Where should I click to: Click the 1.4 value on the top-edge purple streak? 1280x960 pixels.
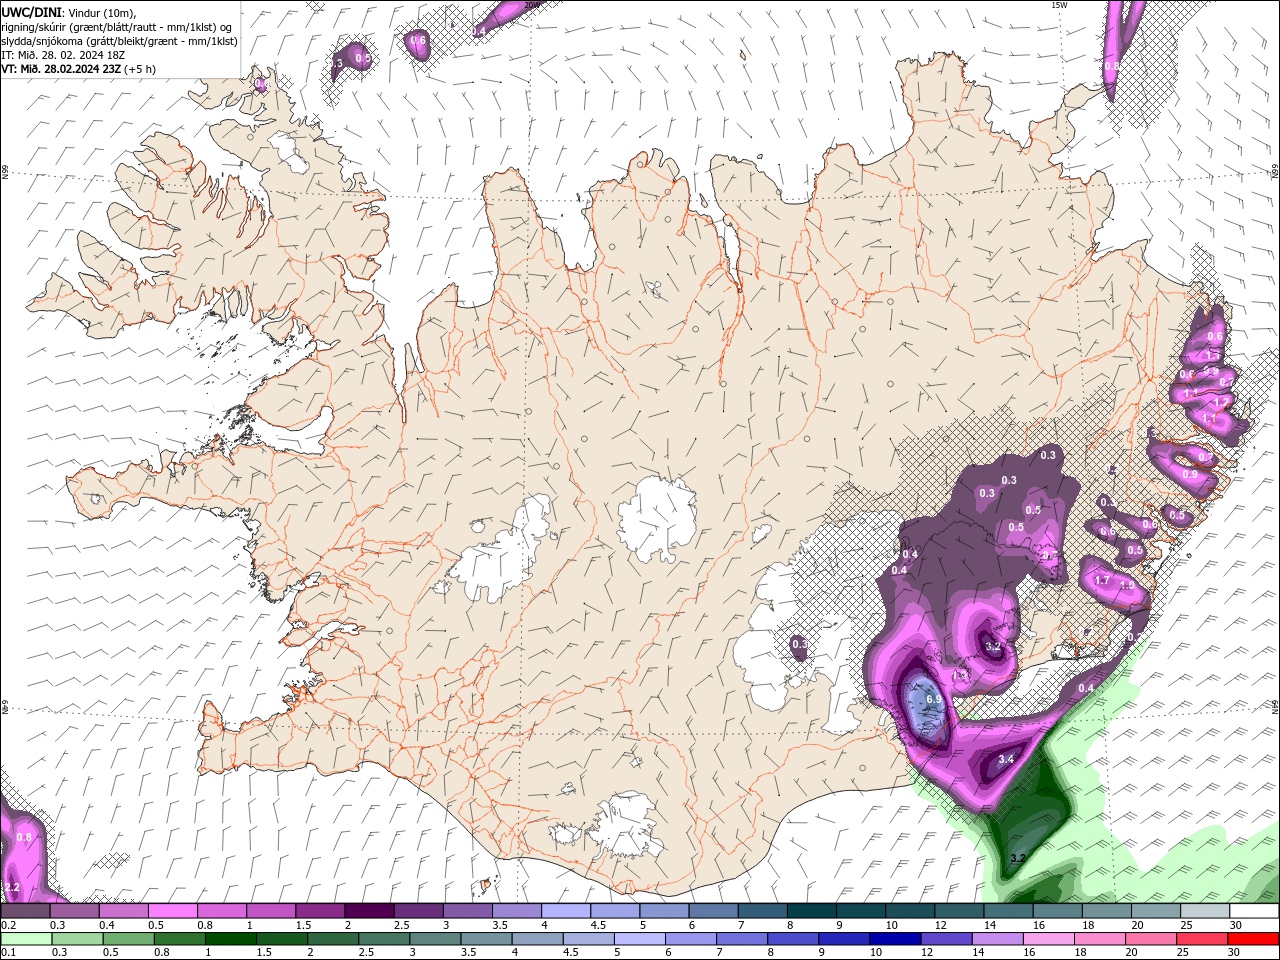coord(479,32)
